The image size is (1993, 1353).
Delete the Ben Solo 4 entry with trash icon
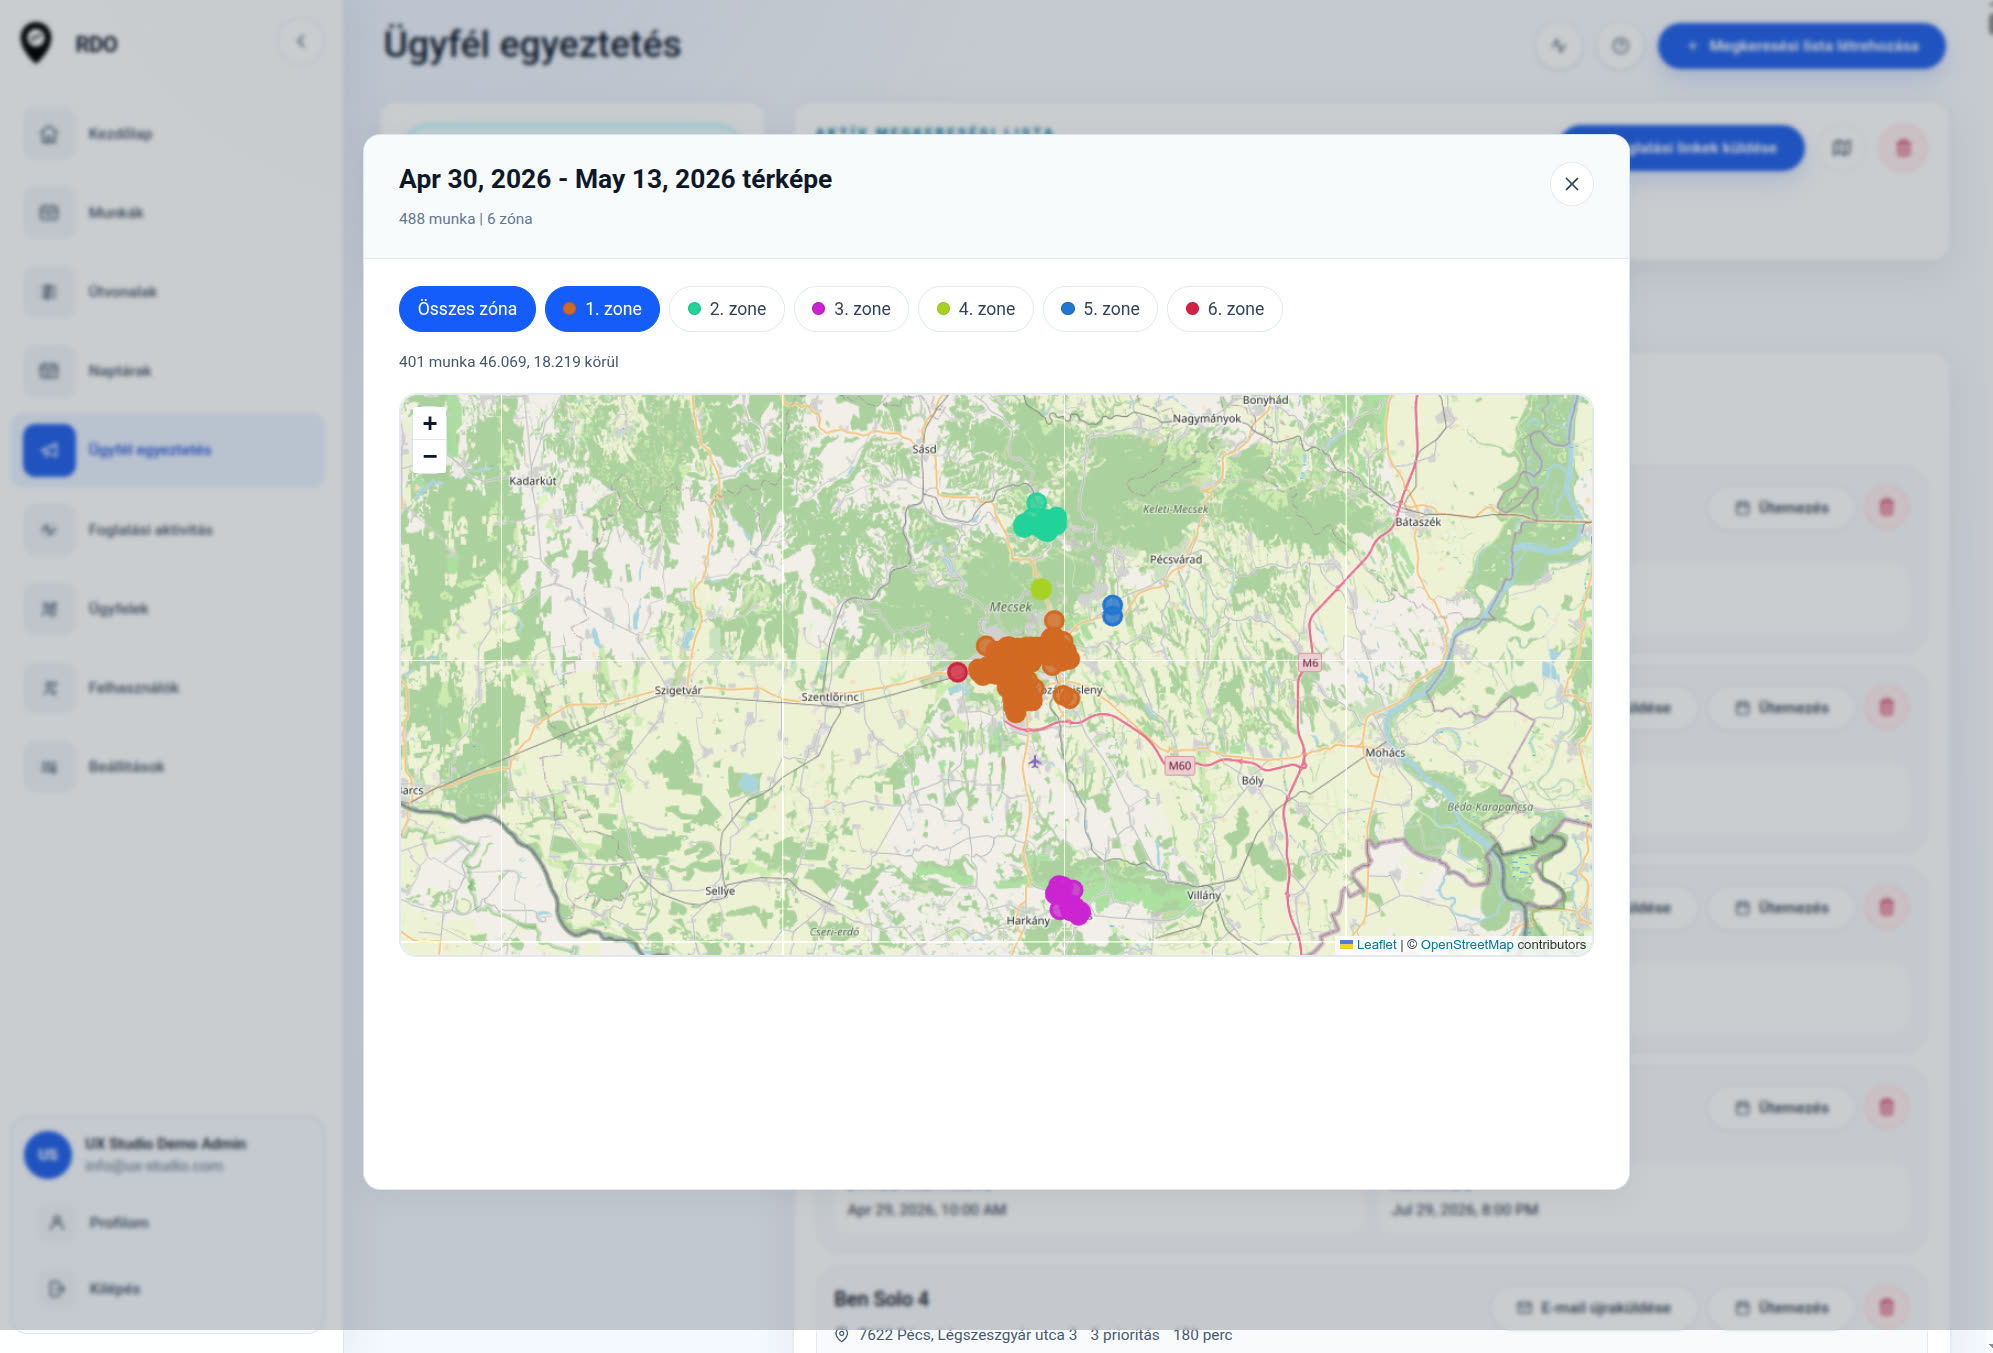click(x=1887, y=1307)
